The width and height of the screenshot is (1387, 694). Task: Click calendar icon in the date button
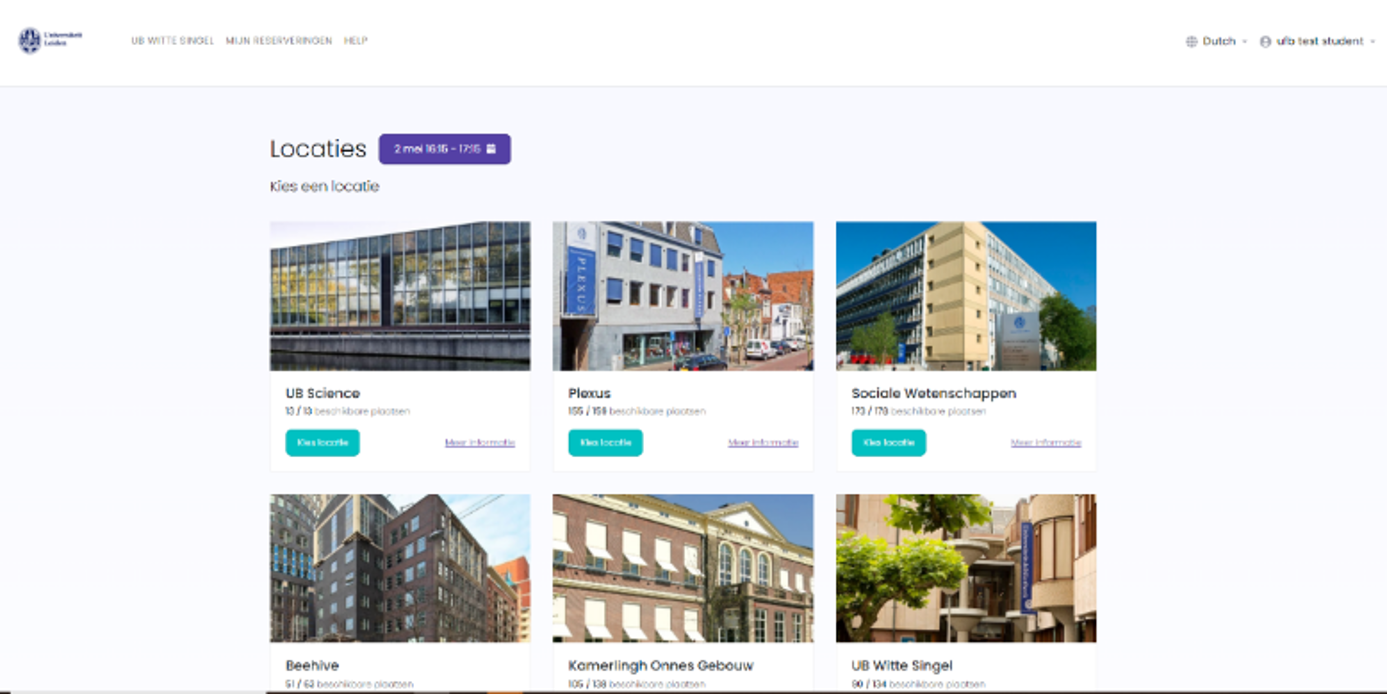coord(491,149)
